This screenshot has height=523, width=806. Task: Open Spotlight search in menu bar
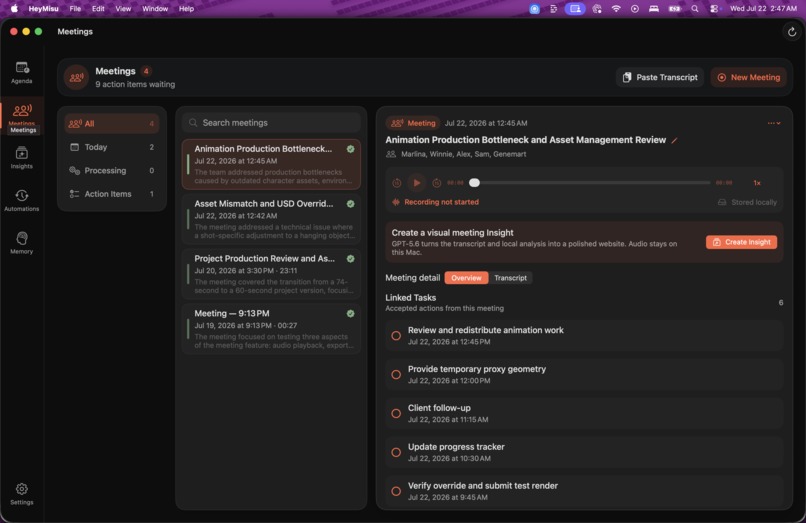pos(694,9)
